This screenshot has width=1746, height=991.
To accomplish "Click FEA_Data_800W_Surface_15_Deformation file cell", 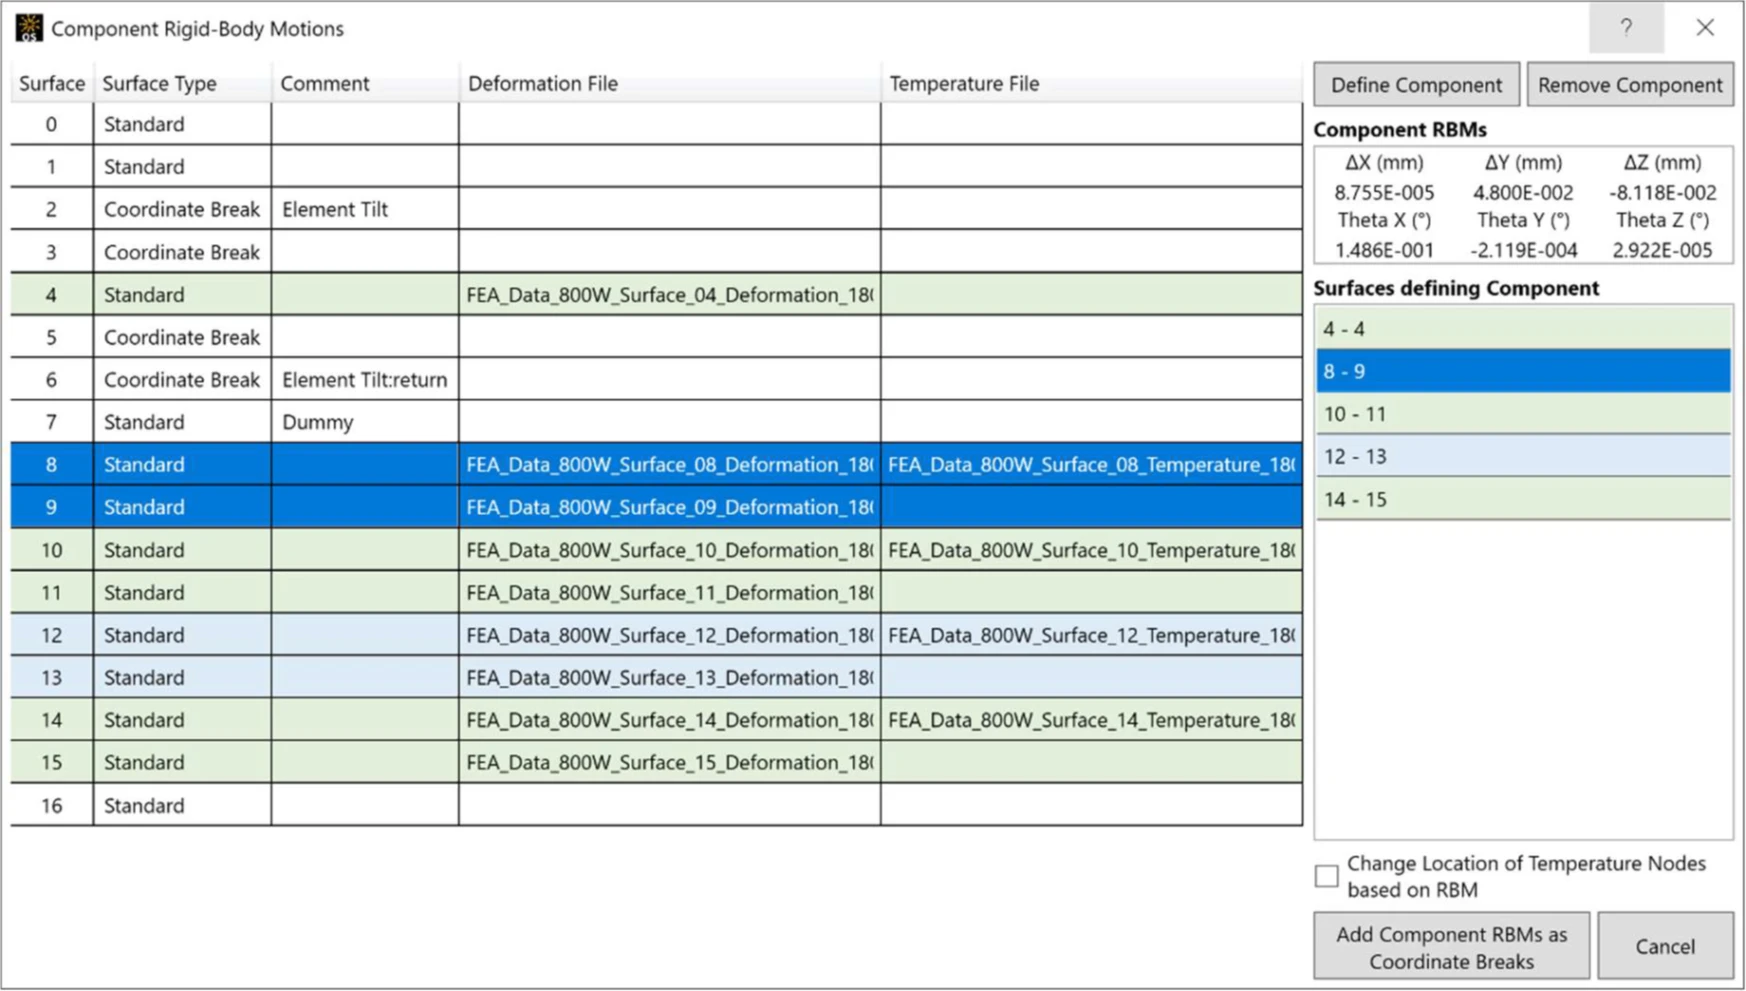I will pyautogui.click(x=670, y=762).
